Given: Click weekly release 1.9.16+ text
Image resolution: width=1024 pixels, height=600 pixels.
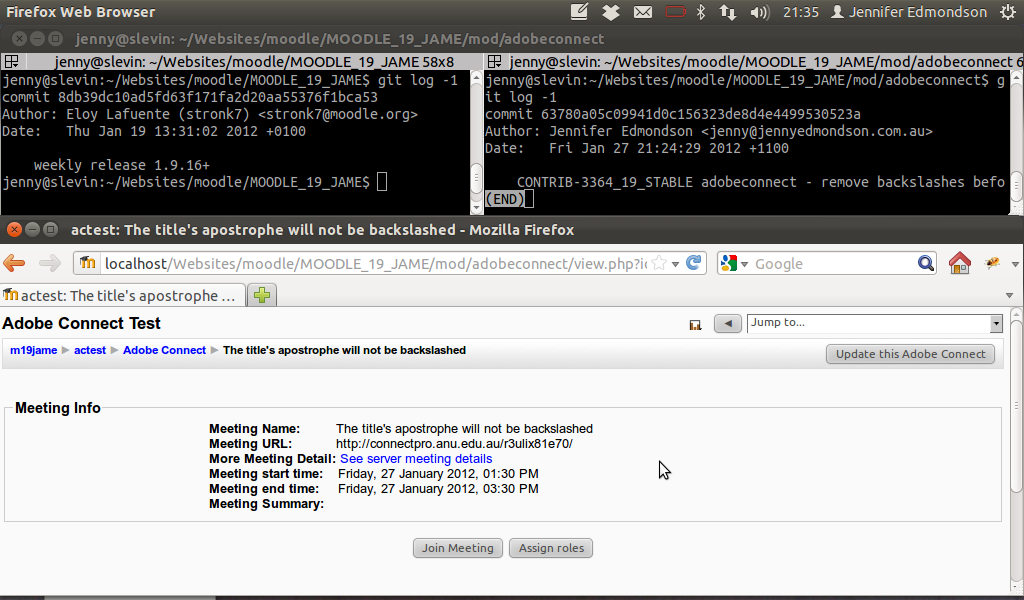Looking at the screenshot, I should click(x=122, y=165).
